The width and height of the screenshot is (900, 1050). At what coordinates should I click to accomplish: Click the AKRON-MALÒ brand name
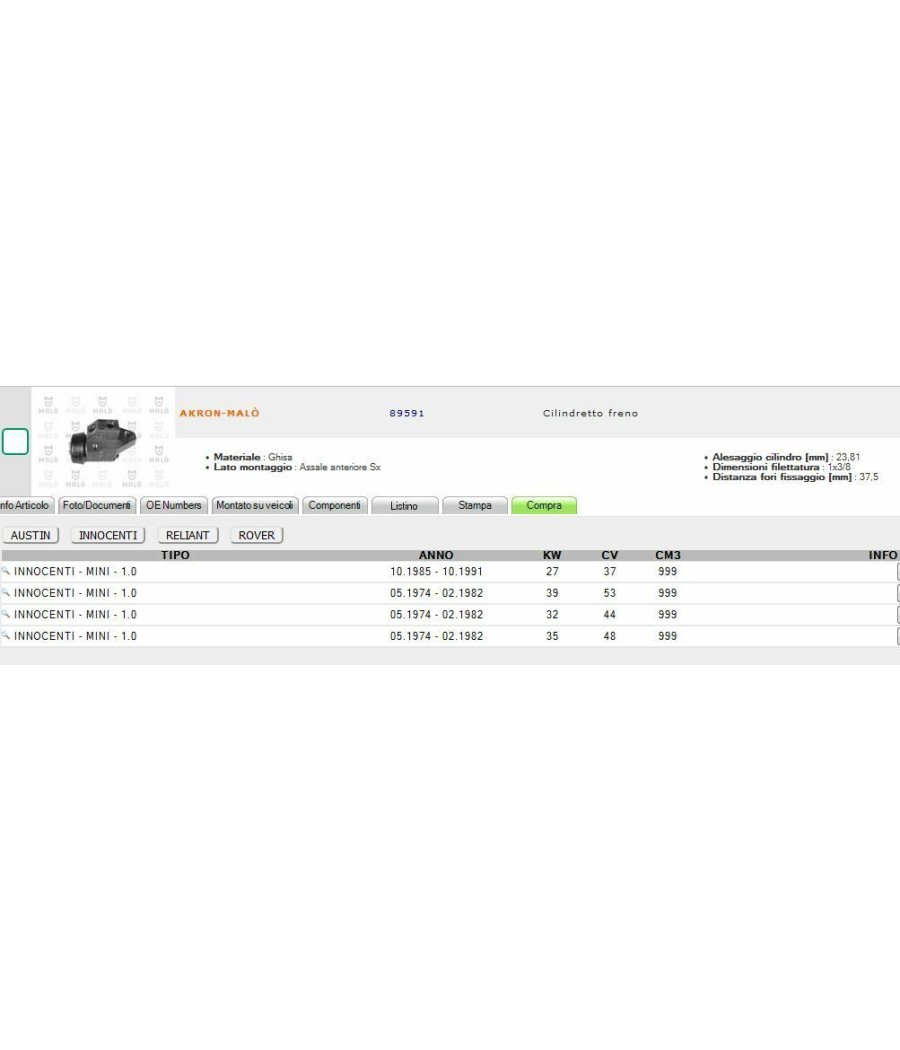(x=220, y=413)
